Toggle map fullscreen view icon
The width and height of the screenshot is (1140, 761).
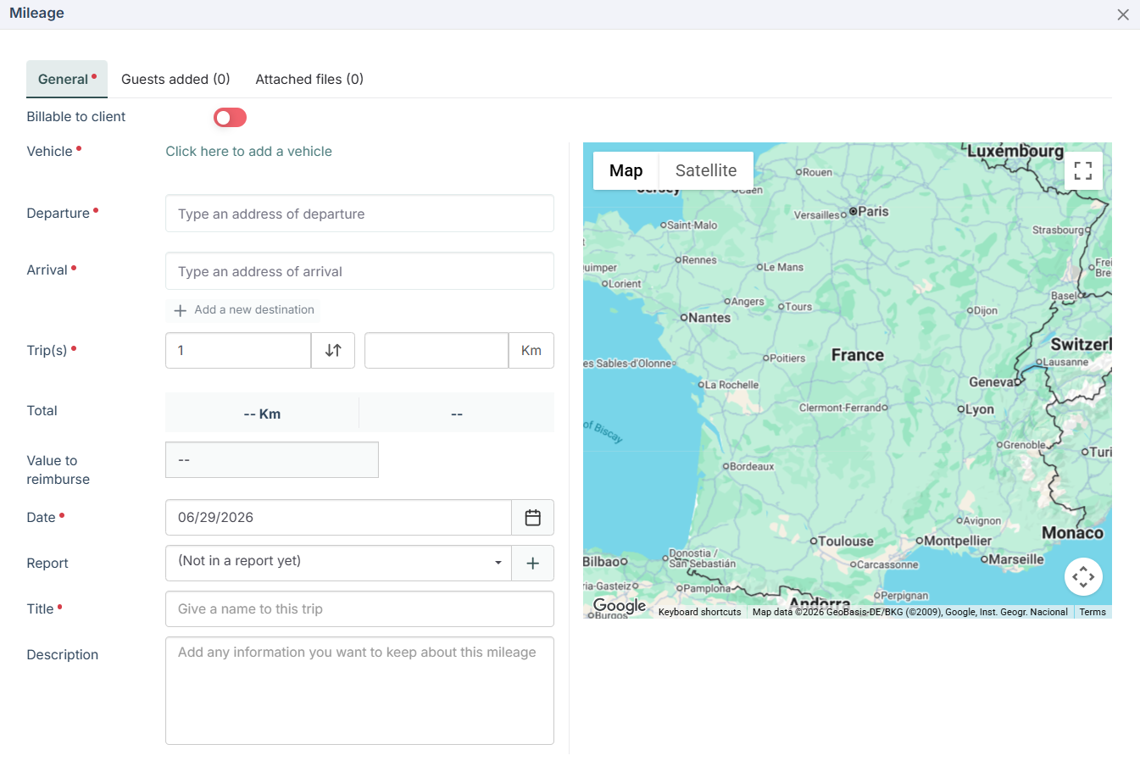tap(1083, 171)
